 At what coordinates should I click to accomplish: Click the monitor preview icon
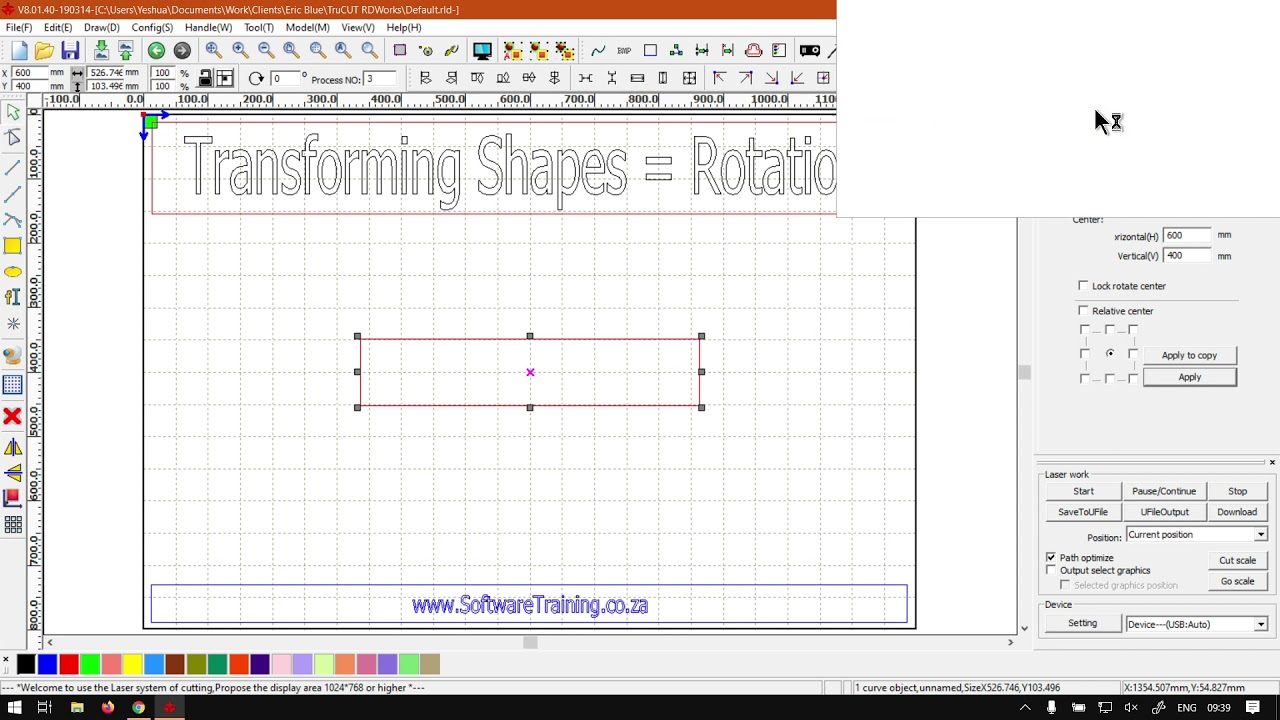(482, 51)
